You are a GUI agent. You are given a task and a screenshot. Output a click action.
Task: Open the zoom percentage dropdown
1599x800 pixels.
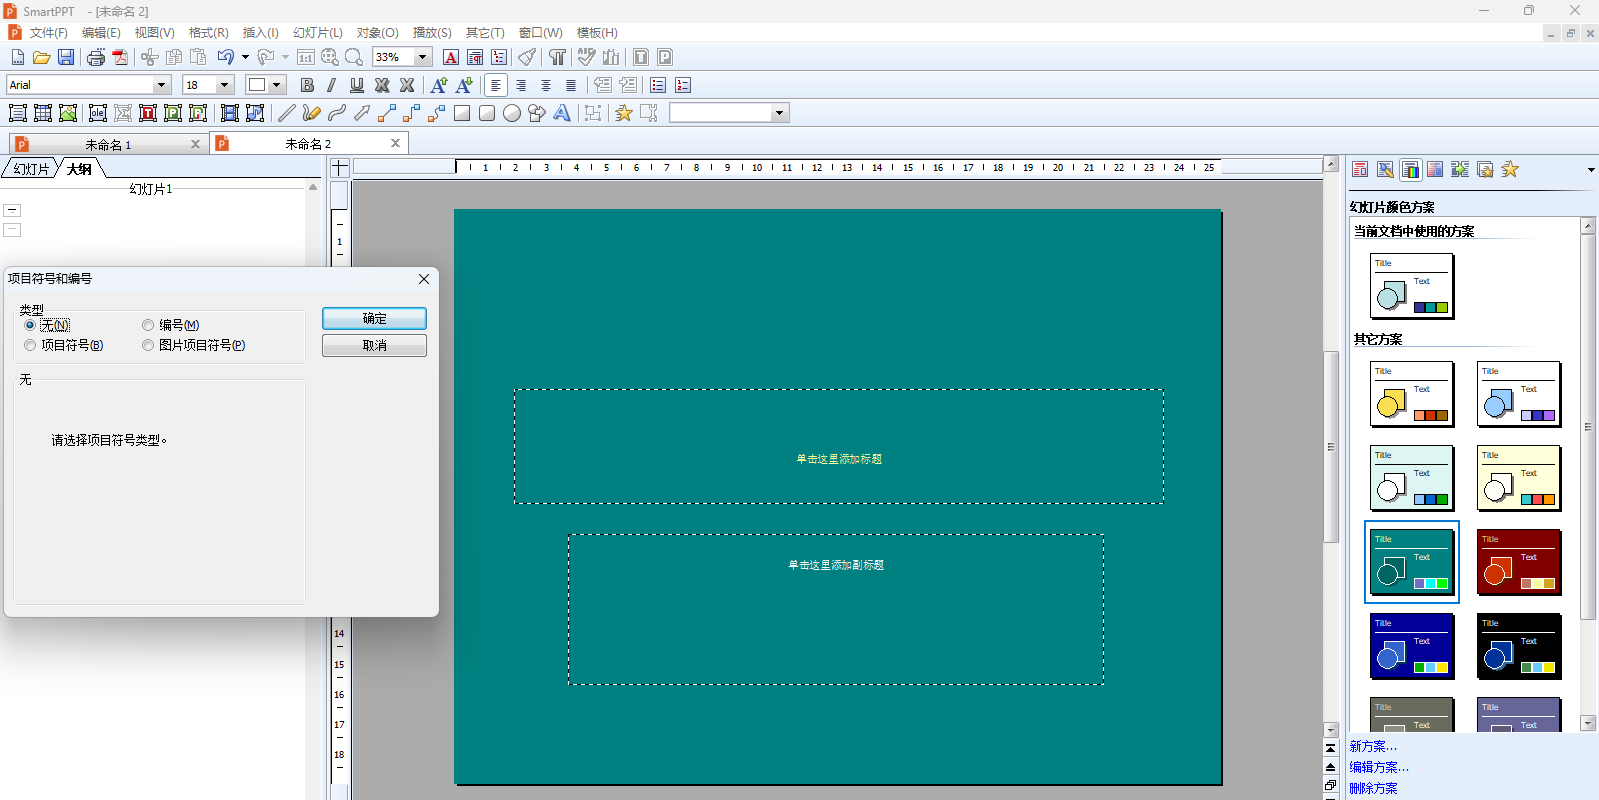click(x=422, y=57)
